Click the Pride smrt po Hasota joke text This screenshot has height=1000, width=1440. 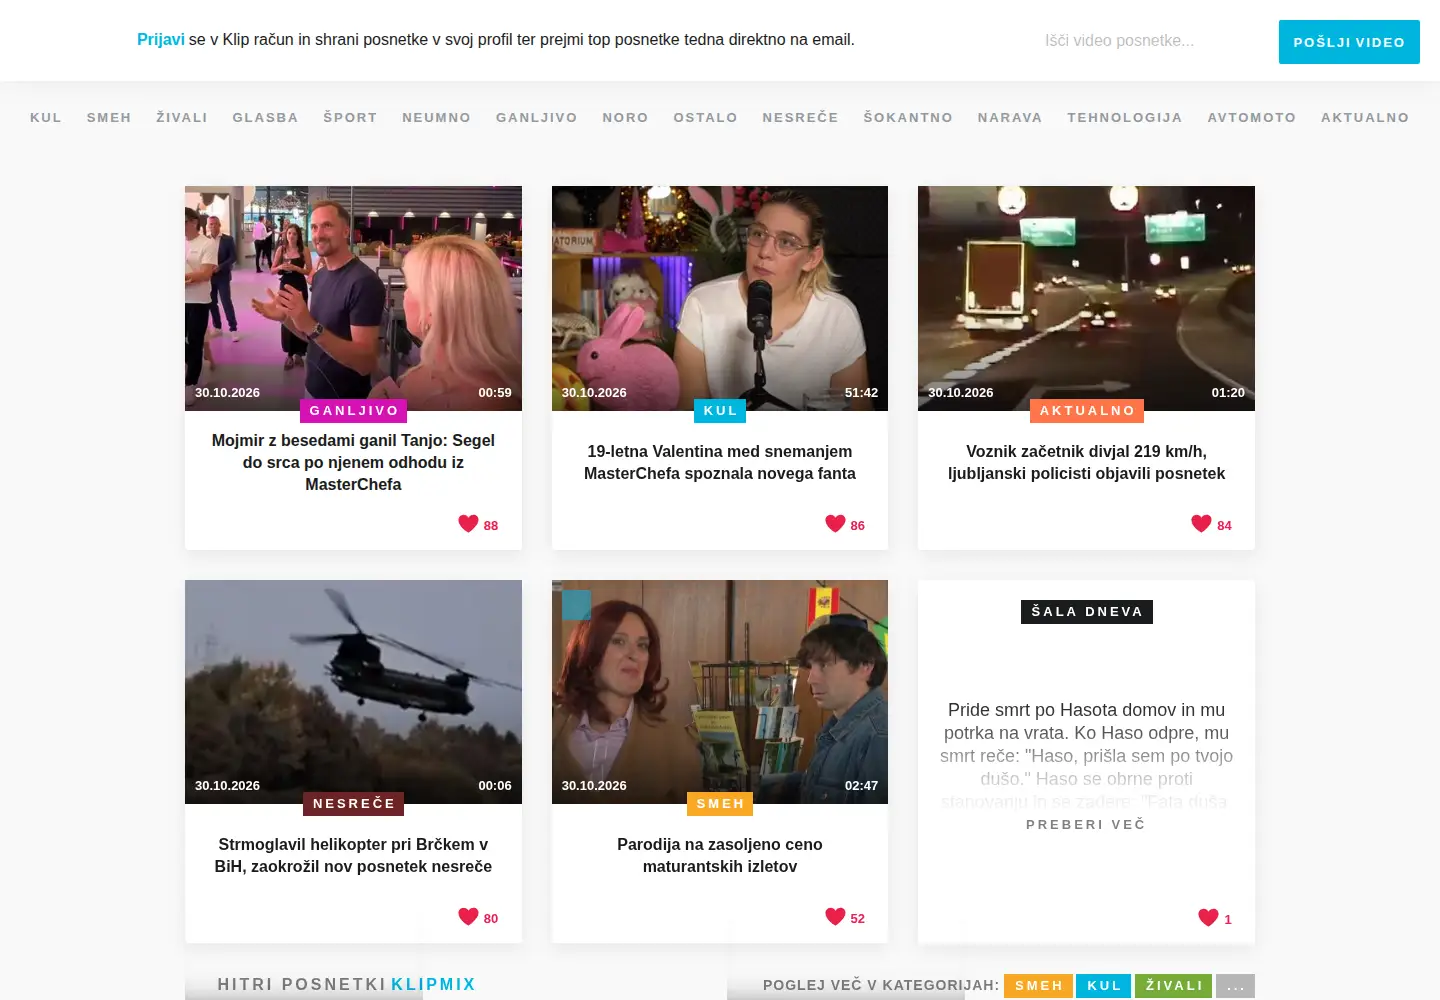coord(1086,755)
